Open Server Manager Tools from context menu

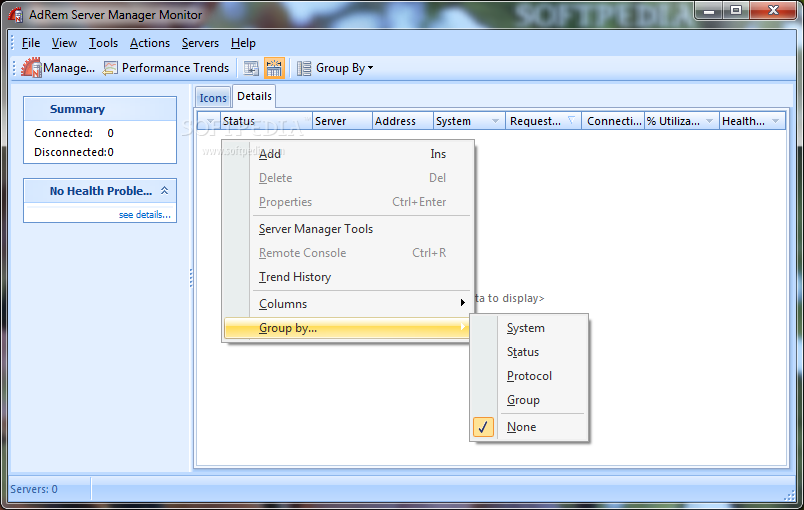point(347,229)
